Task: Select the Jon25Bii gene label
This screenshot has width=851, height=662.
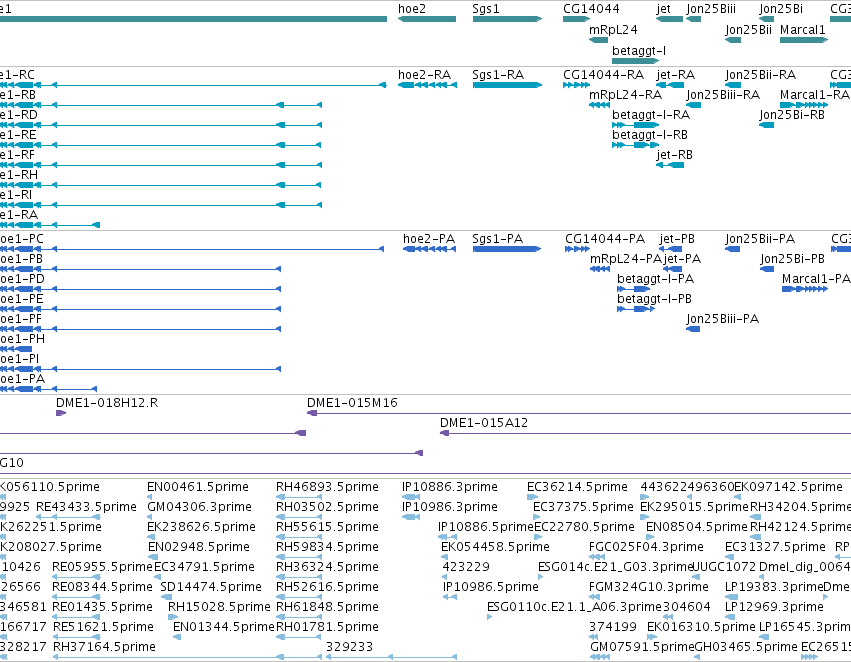Action: (x=748, y=30)
